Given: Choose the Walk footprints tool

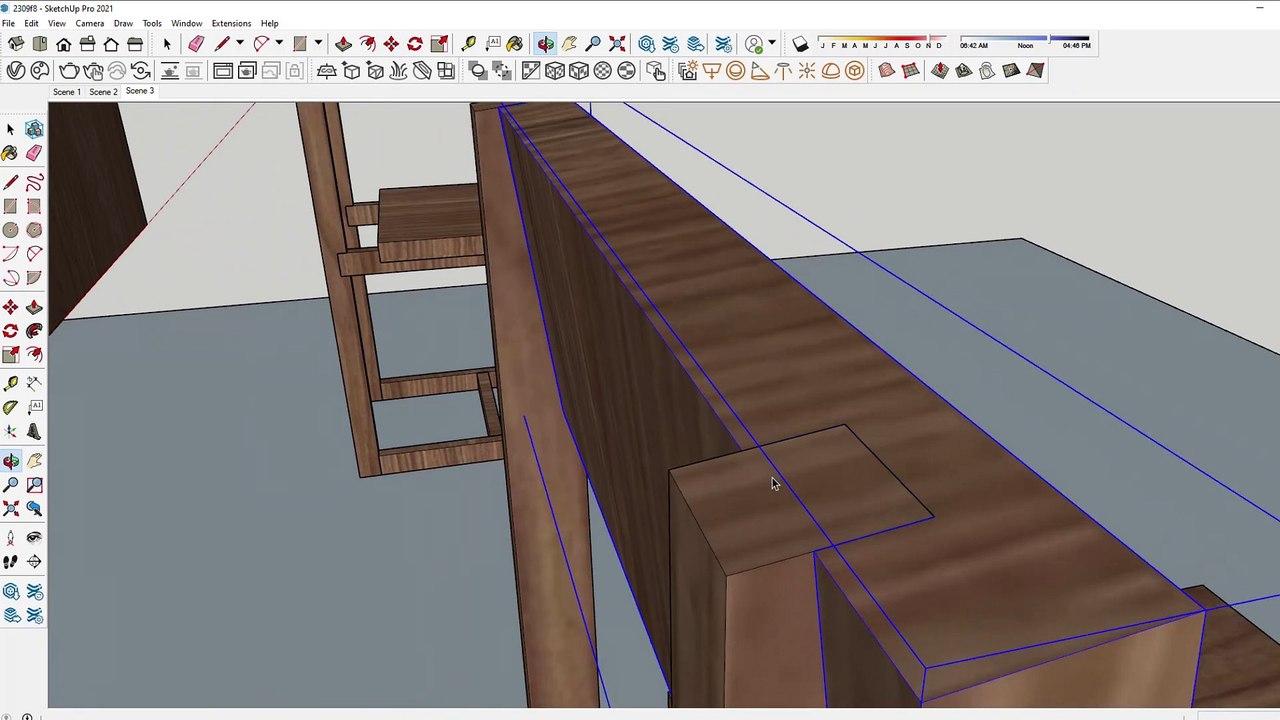Looking at the screenshot, I should [10, 561].
